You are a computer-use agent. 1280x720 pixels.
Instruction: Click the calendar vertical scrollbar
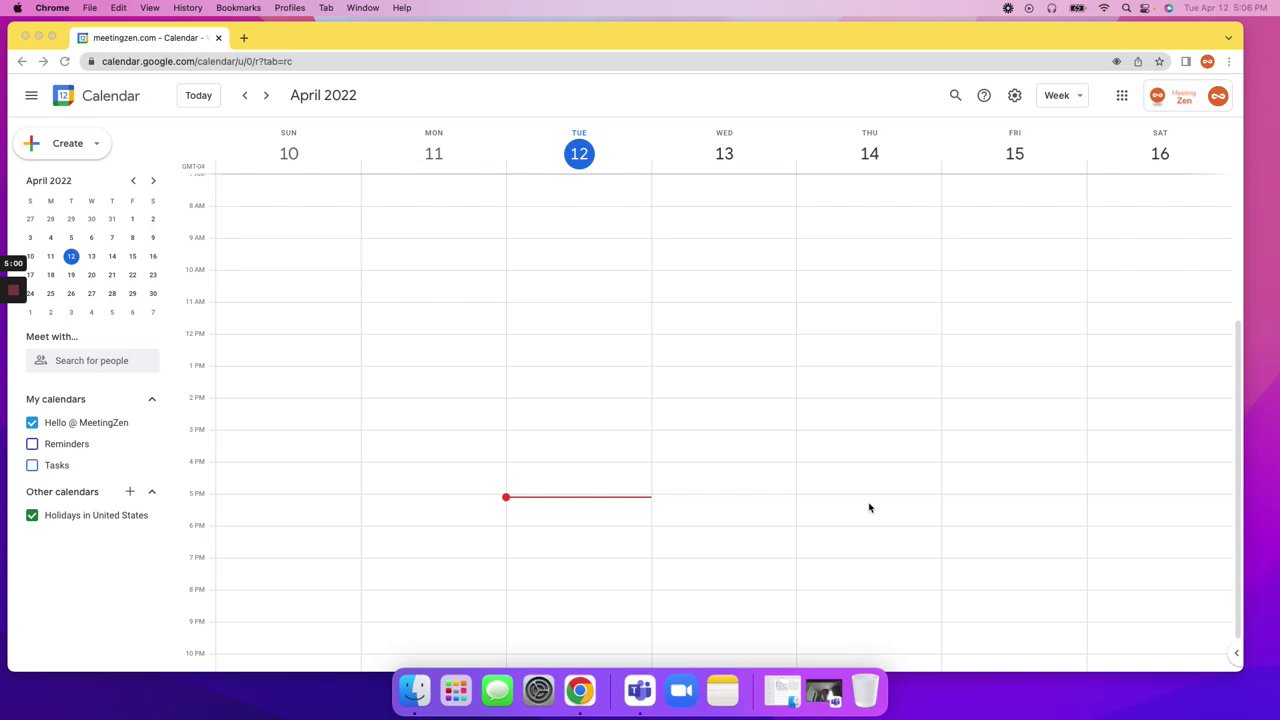(1237, 480)
